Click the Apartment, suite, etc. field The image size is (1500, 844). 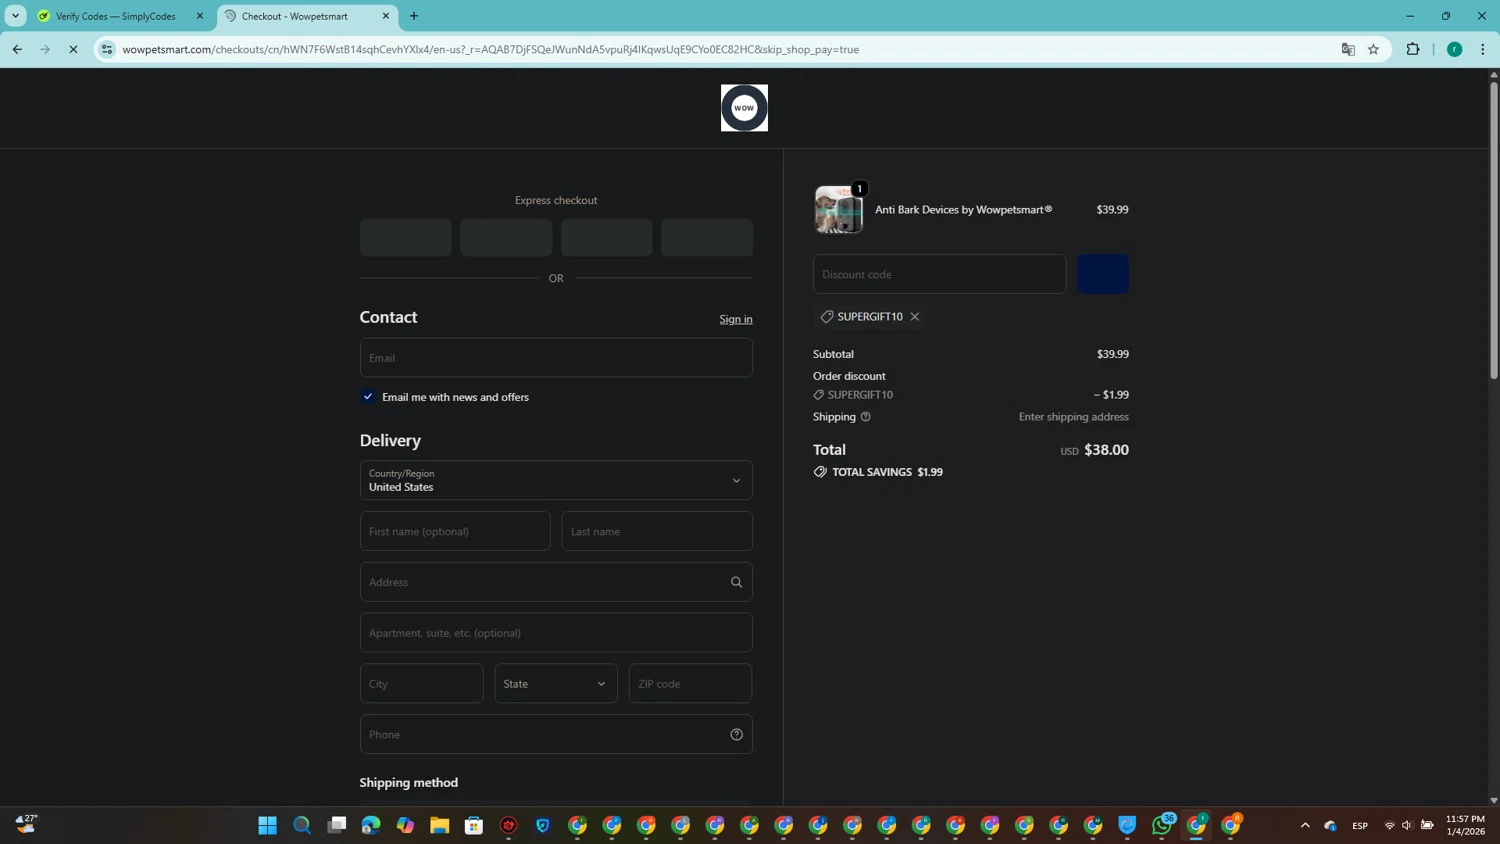(x=556, y=633)
